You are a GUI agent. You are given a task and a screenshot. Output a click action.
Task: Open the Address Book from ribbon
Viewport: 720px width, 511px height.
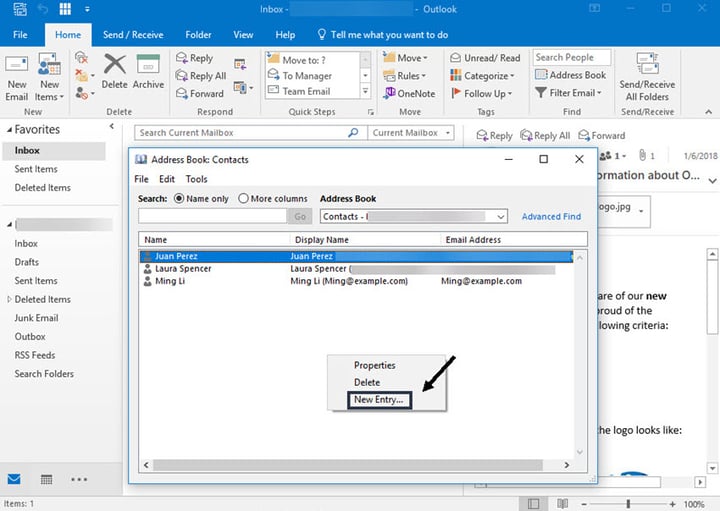pos(570,75)
